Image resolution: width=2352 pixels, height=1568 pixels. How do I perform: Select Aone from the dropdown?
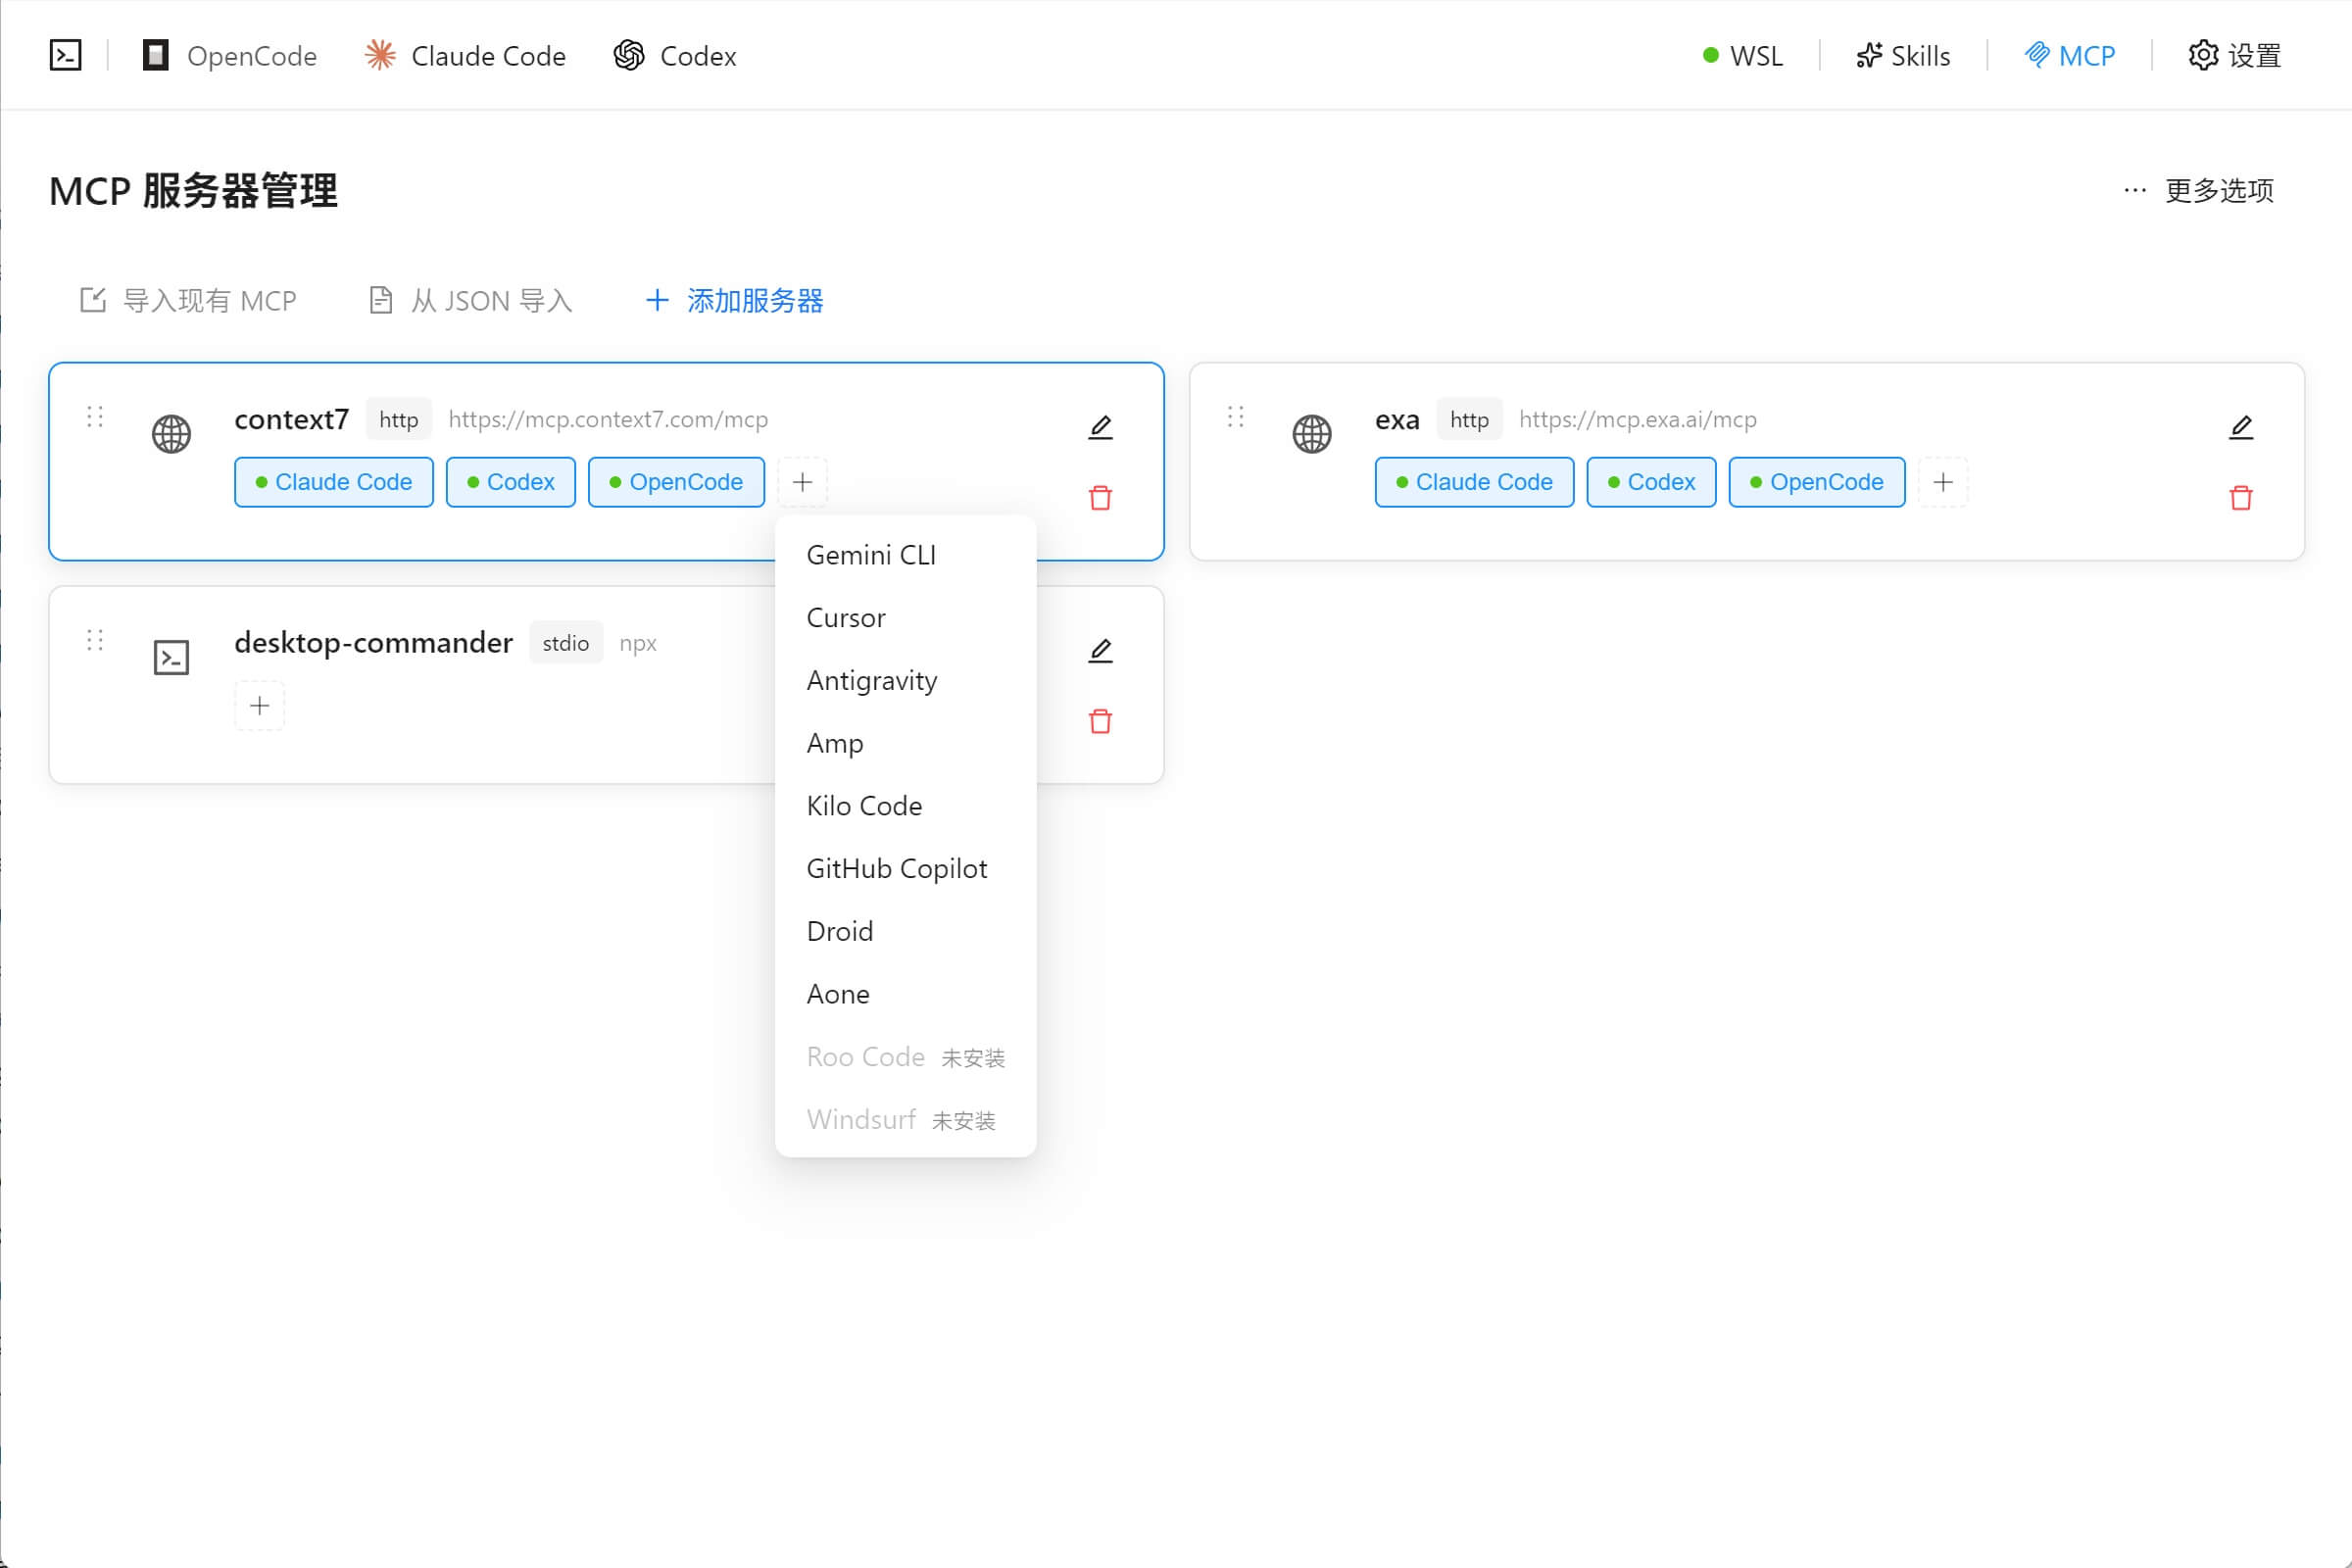906,994
